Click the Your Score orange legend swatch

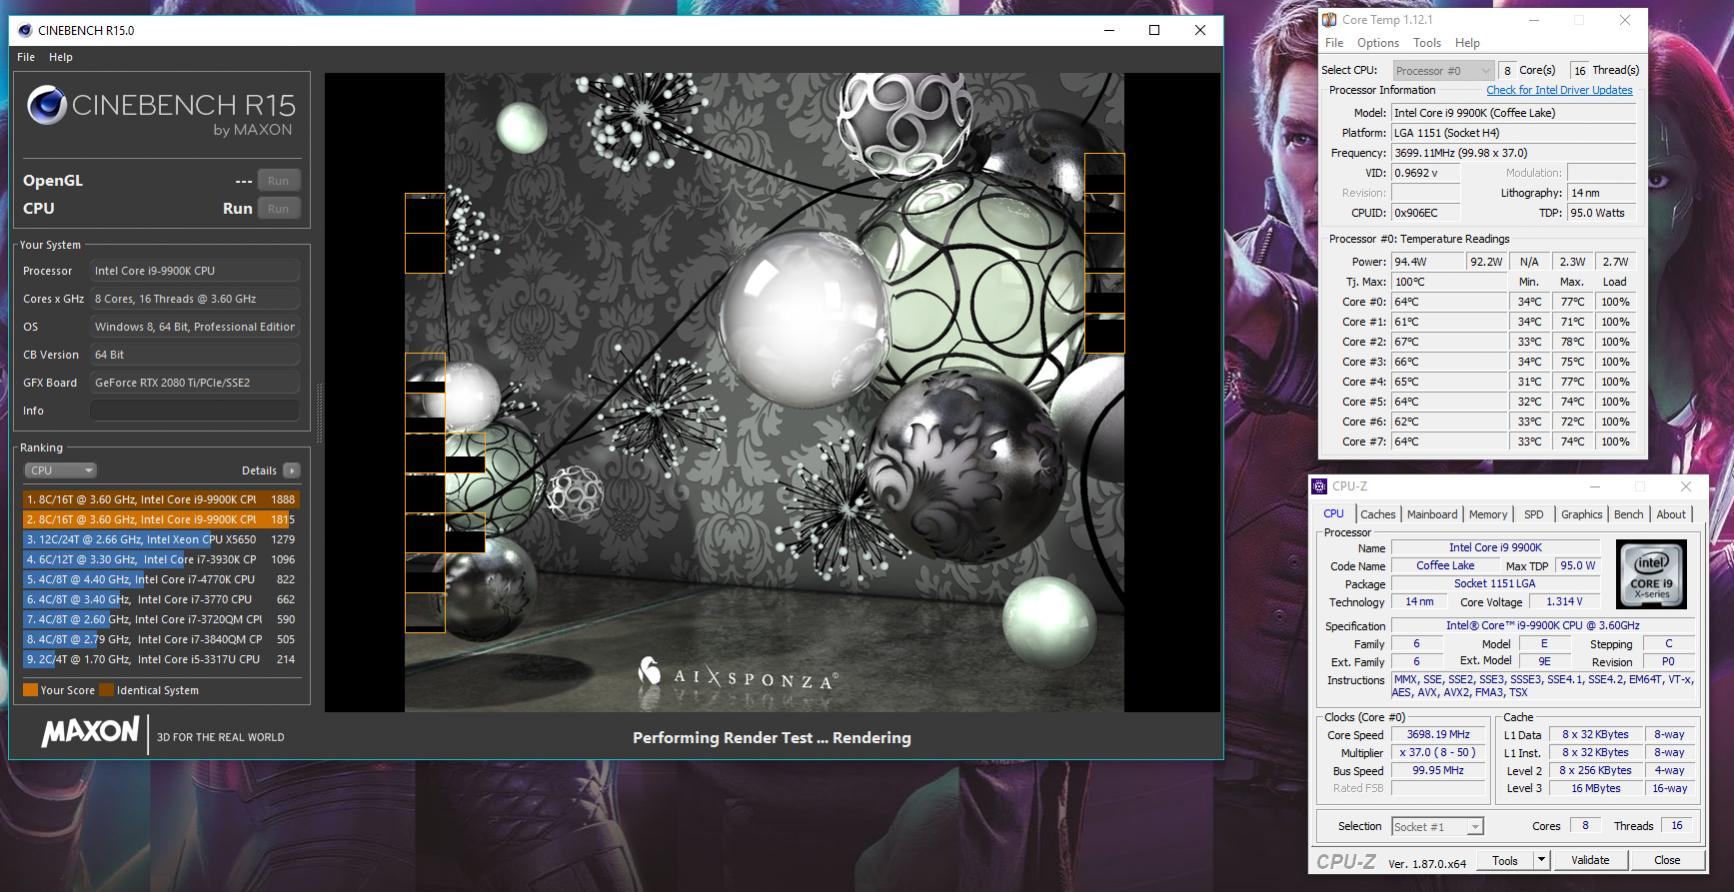point(30,690)
